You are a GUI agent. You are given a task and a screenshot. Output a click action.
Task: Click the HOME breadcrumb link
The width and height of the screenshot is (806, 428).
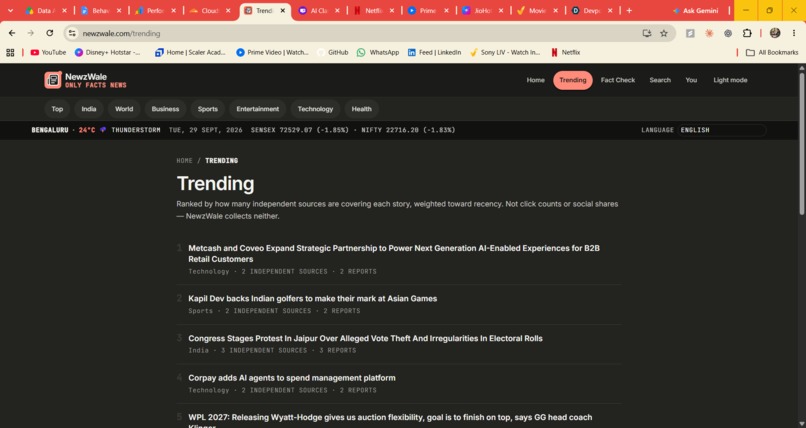pos(184,161)
